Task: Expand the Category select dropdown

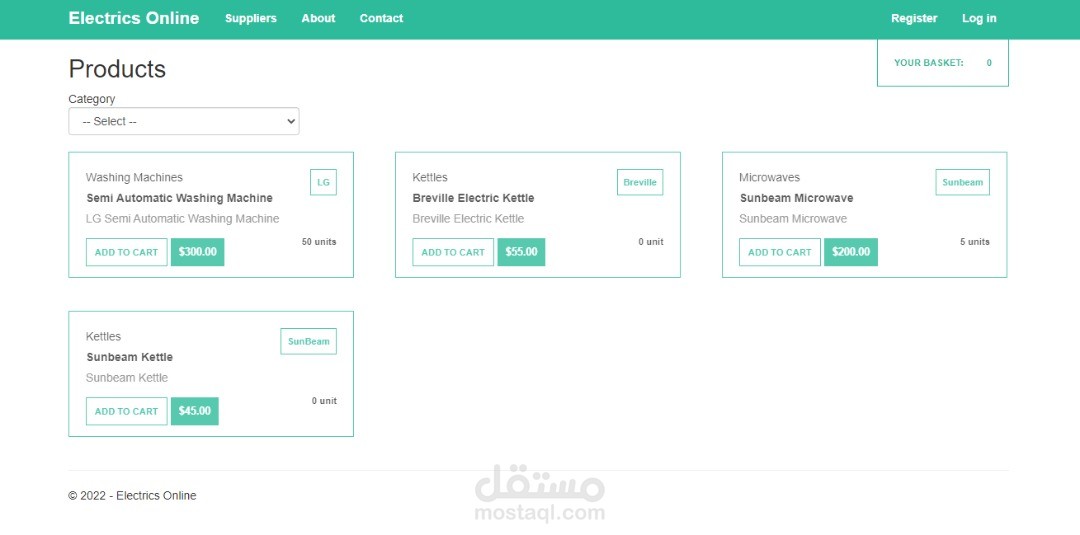Action: [184, 121]
